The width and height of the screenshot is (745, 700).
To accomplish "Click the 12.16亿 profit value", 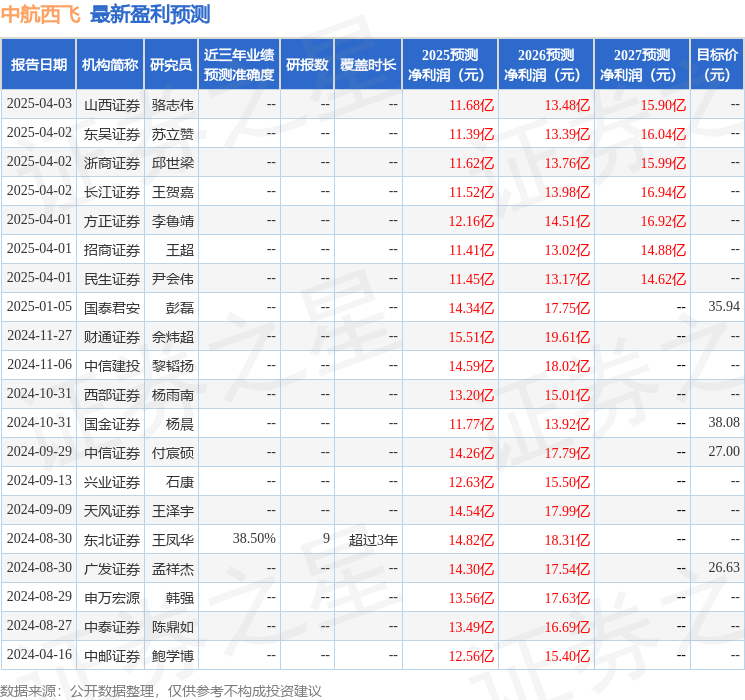I will (471, 221).
